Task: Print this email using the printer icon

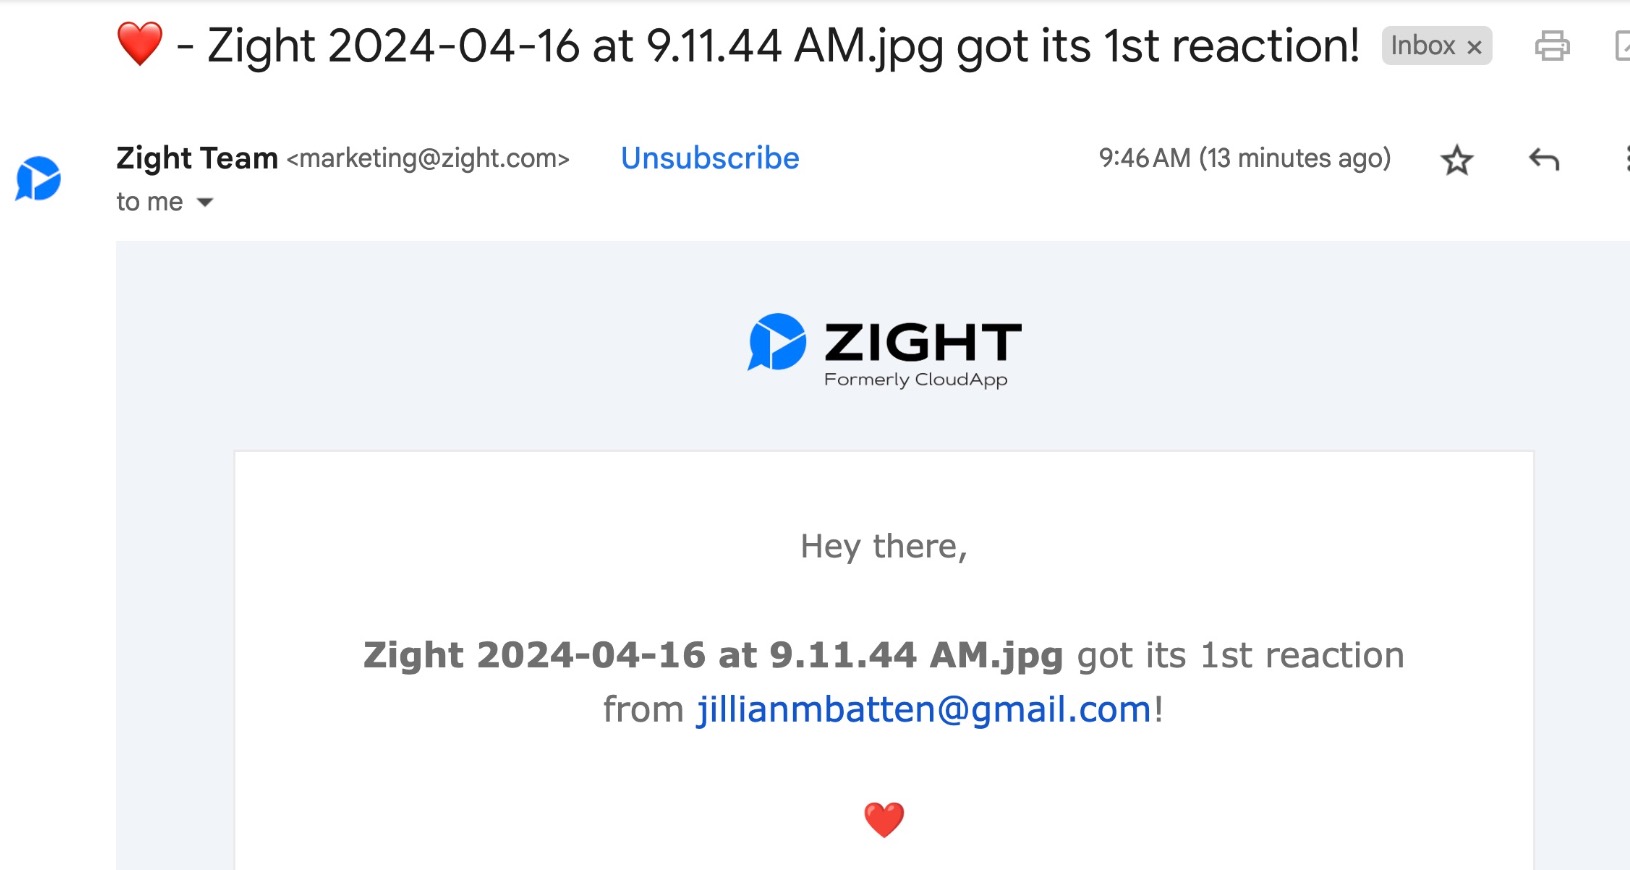Action: click(1551, 46)
